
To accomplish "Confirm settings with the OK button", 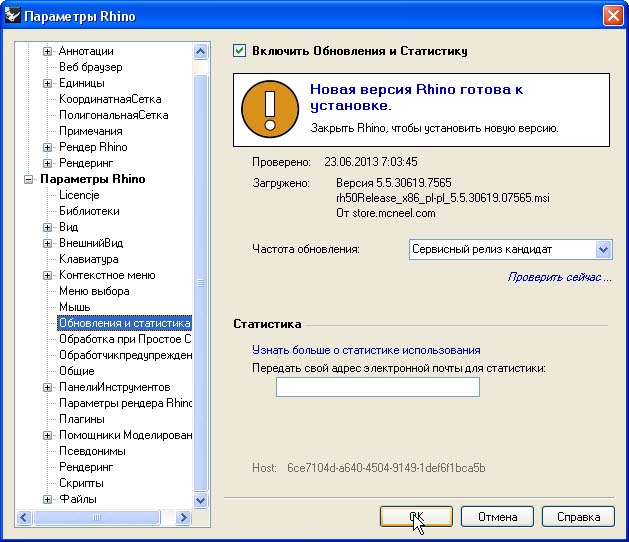I will [x=416, y=517].
